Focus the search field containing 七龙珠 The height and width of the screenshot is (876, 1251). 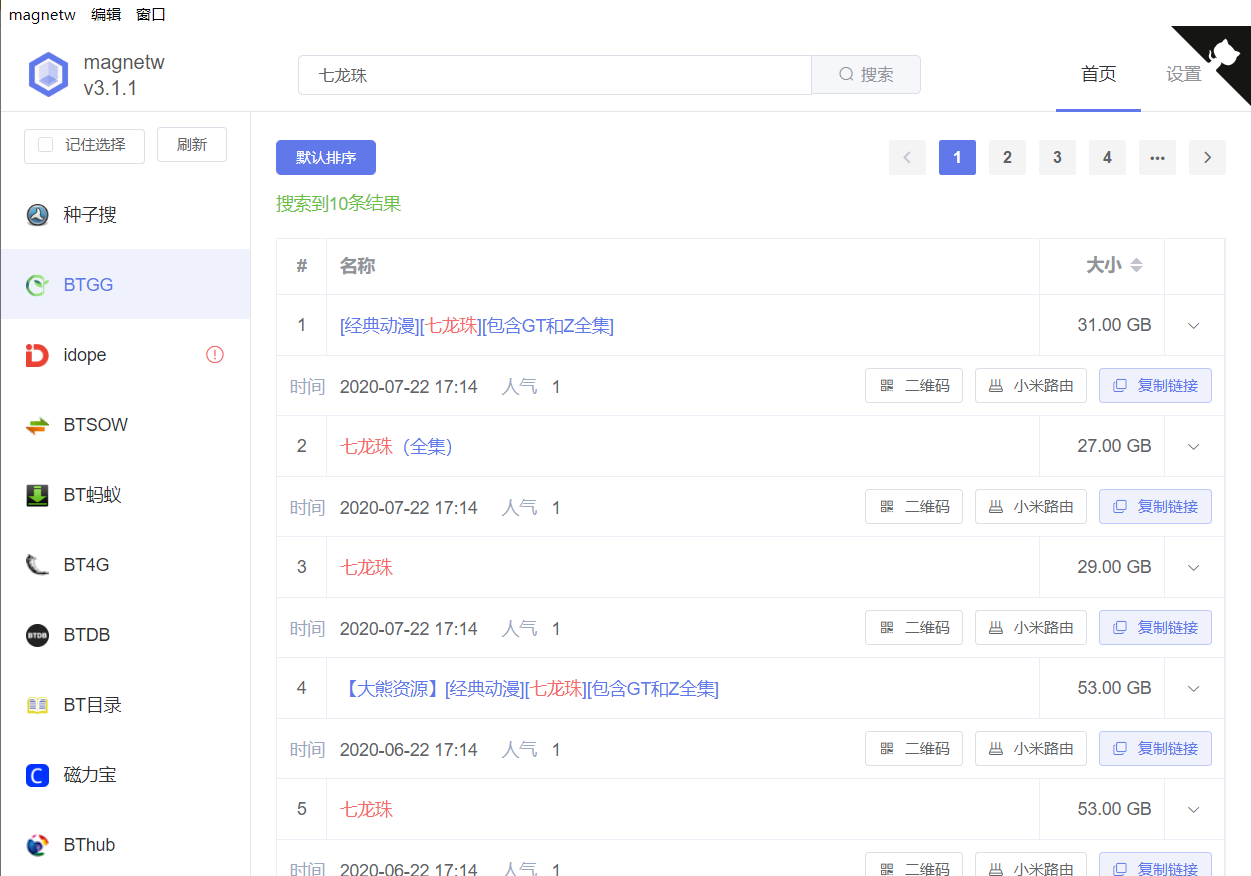click(x=555, y=75)
